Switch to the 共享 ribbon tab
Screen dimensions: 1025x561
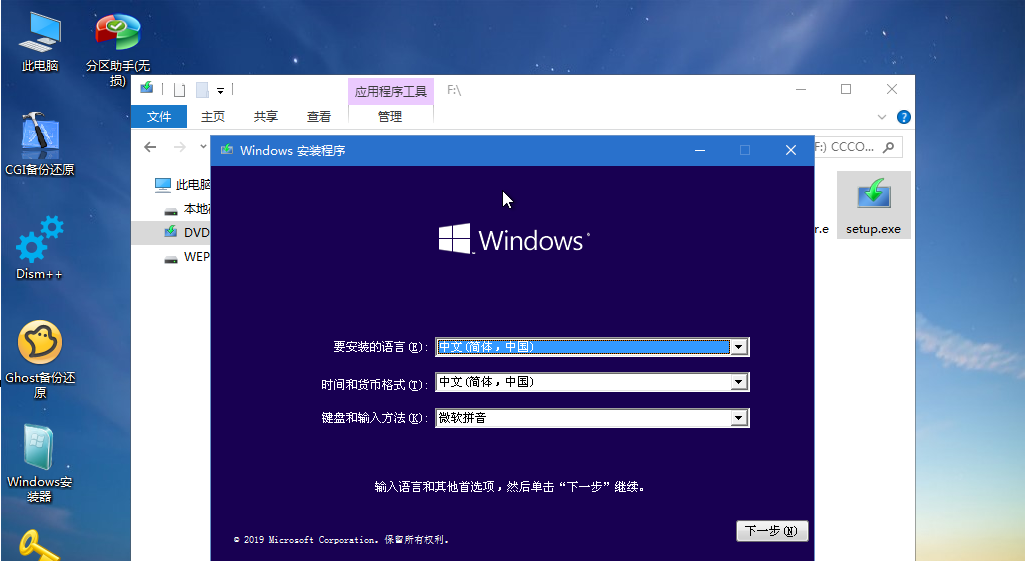tap(266, 116)
